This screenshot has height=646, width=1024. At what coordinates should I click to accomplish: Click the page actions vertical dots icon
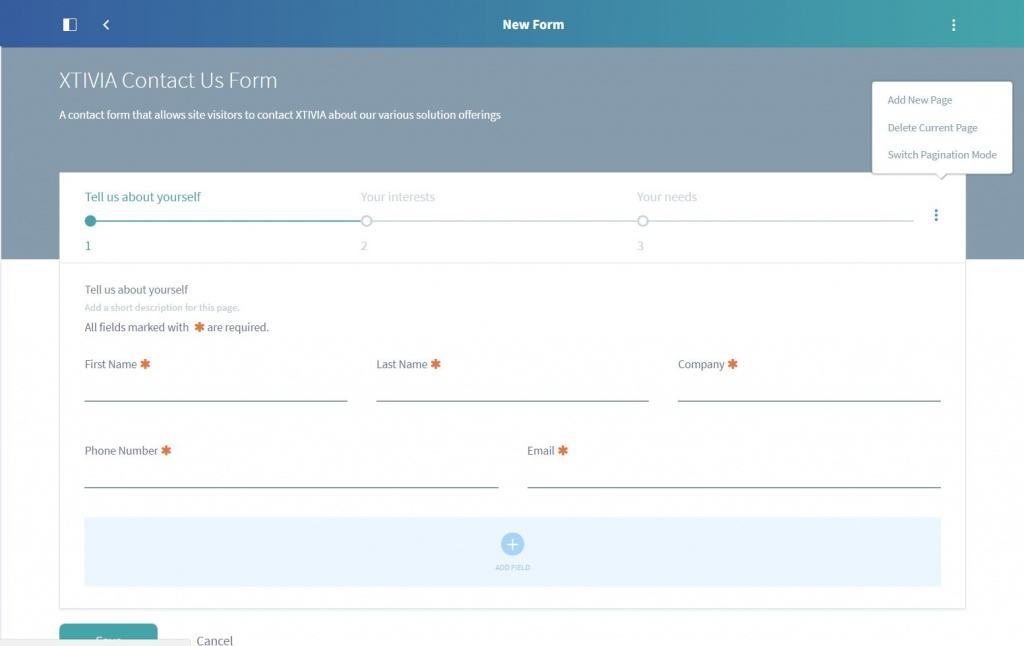pos(936,215)
